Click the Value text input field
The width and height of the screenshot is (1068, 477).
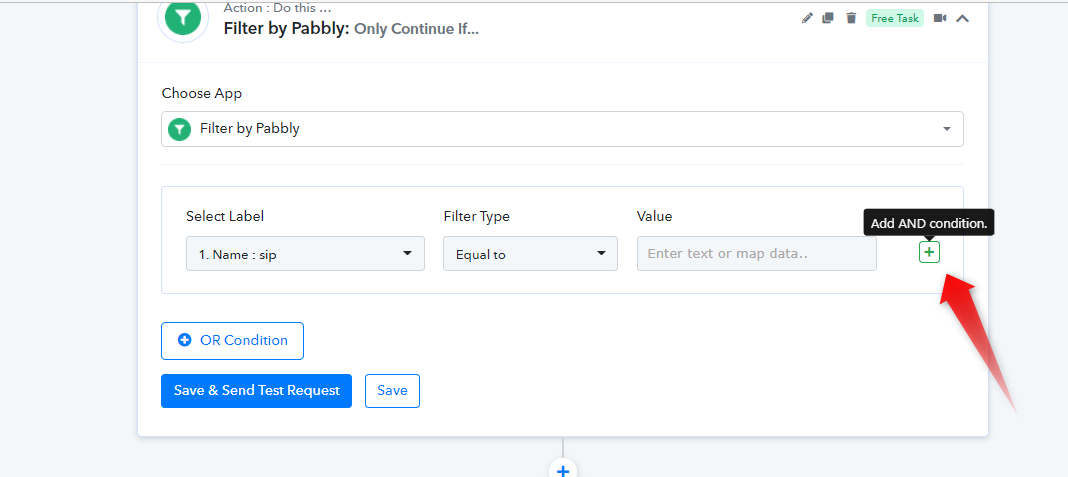click(756, 253)
